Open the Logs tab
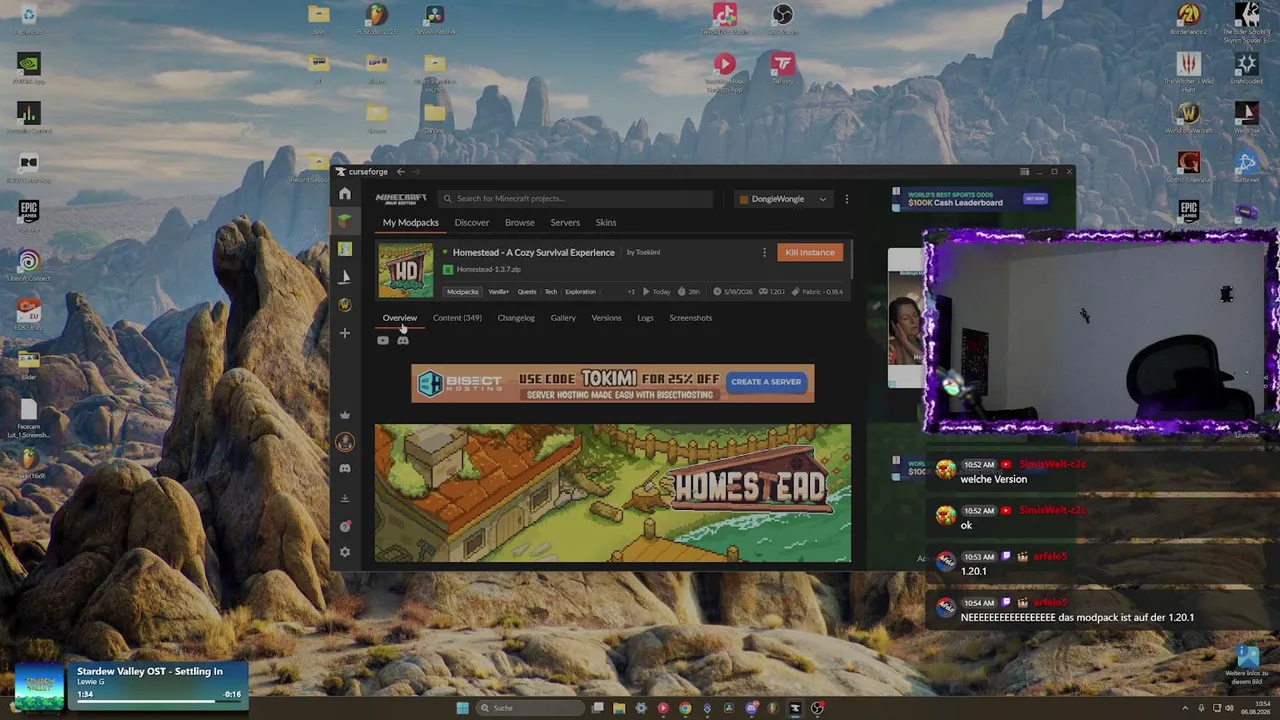The height and width of the screenshot is (720, 1280). [645, 318]
